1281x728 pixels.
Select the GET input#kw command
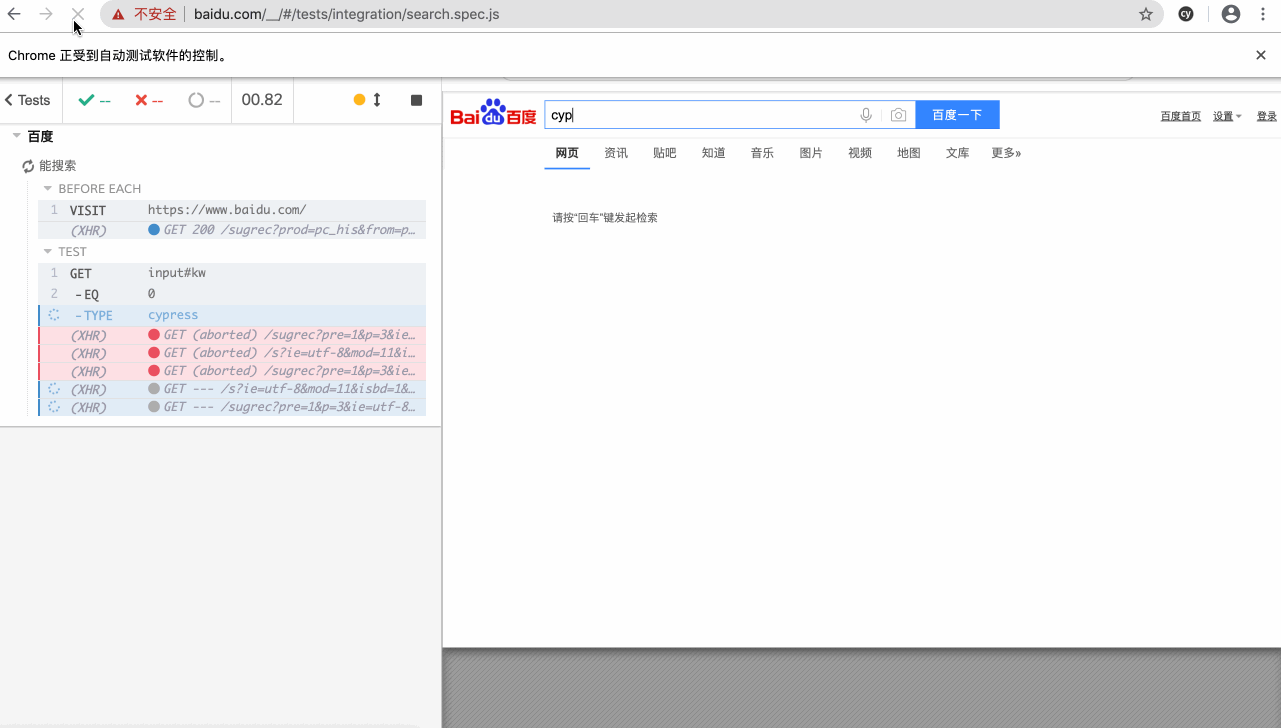pyautogui.click(x=232, y=273)
